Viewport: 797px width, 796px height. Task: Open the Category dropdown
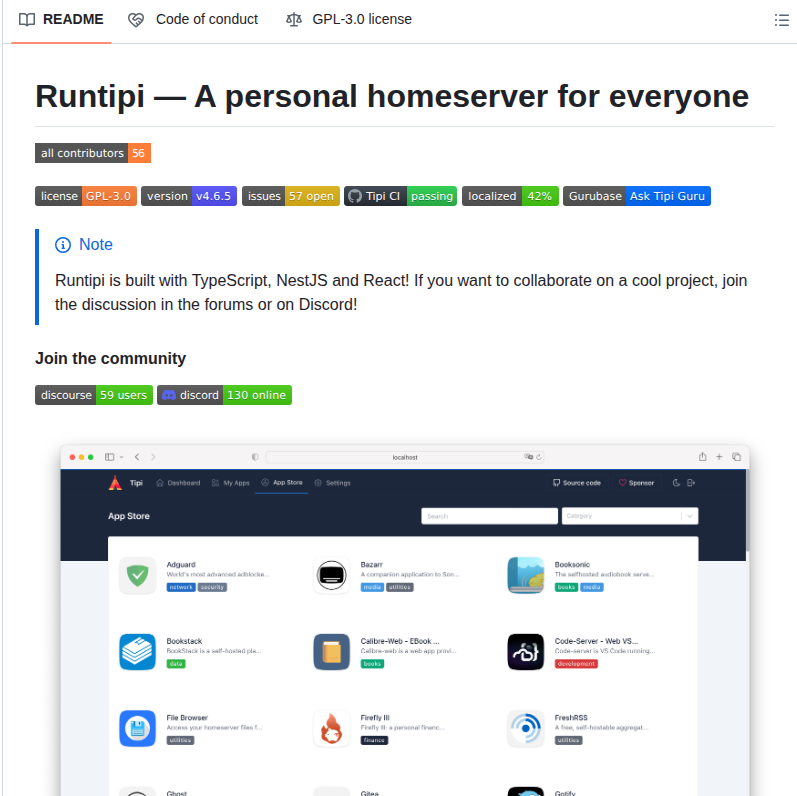(630, 516)
